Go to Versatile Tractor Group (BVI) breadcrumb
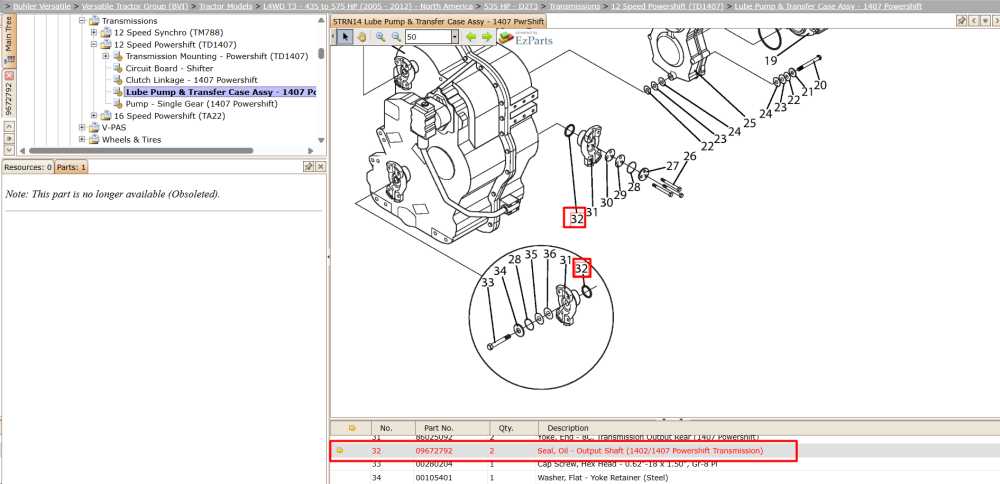This screenshot has height=484, width=1000. [135, 6]
